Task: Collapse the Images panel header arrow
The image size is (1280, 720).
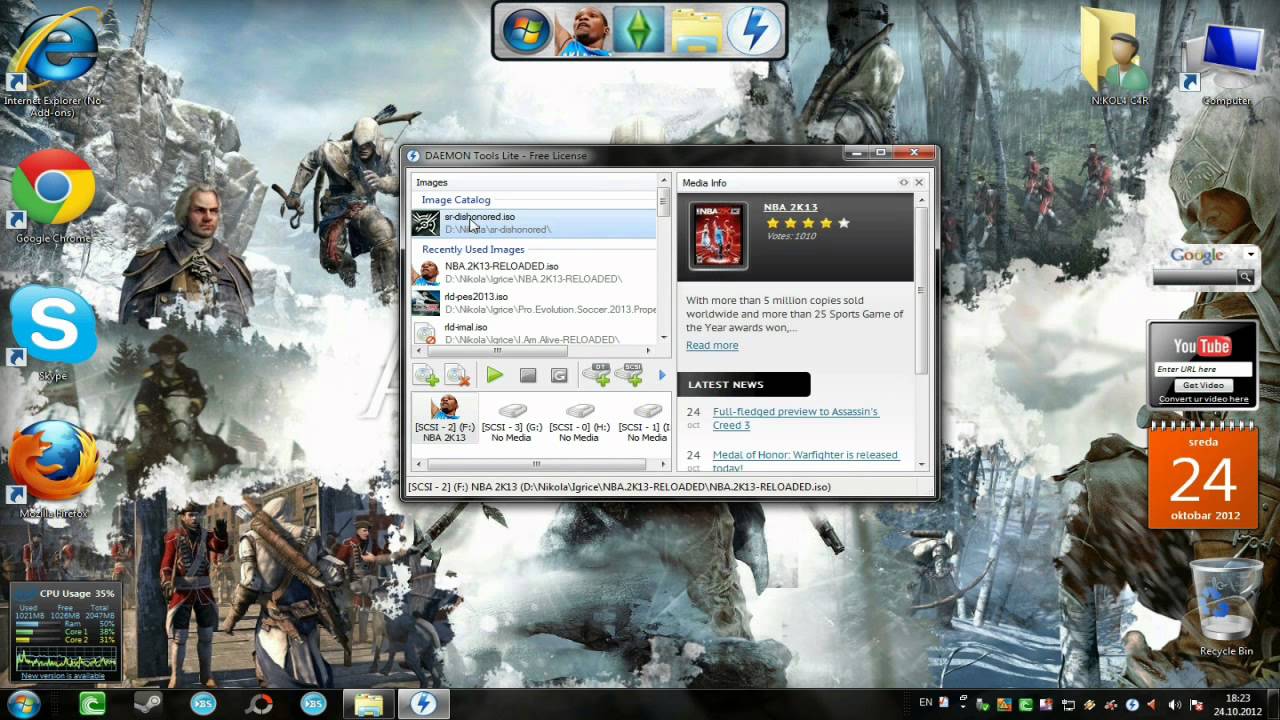Action: click(x=663, y=182)
